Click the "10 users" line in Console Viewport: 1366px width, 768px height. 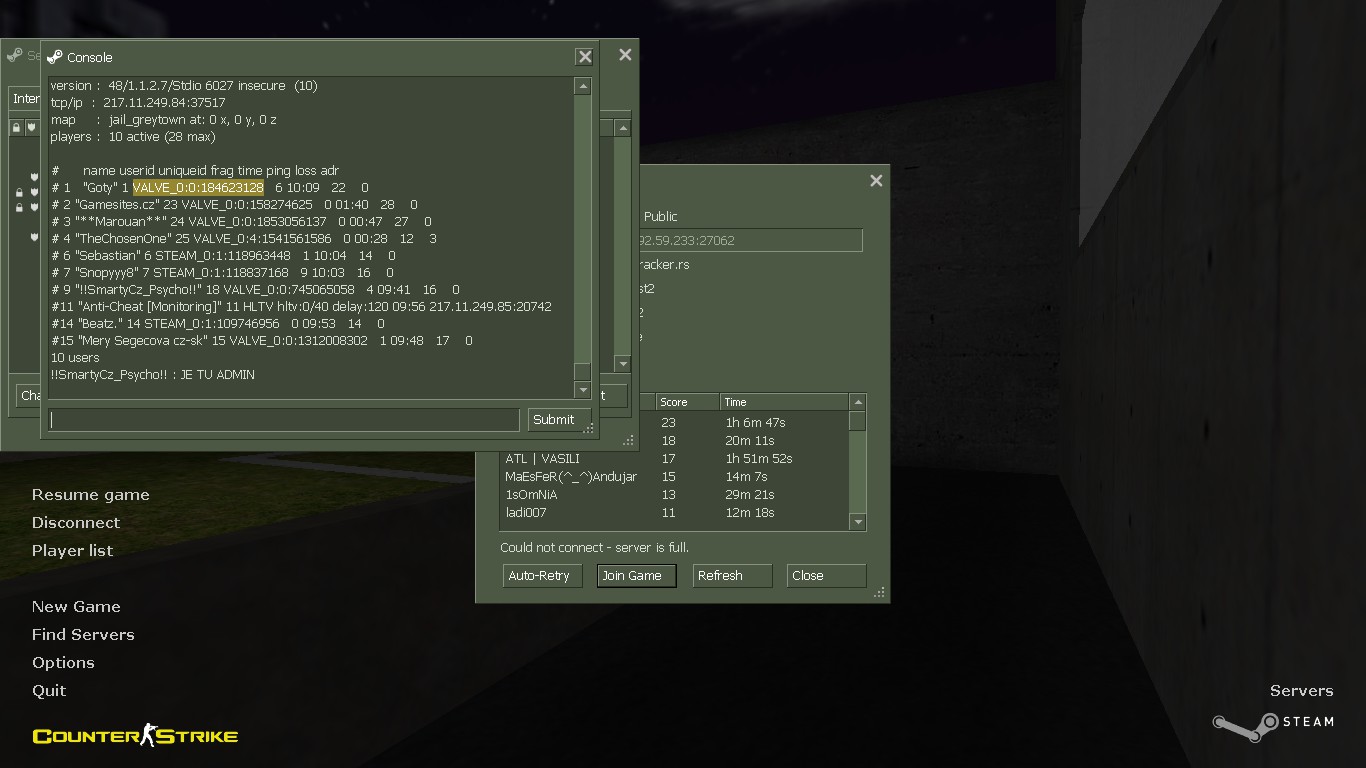(75, 358)
